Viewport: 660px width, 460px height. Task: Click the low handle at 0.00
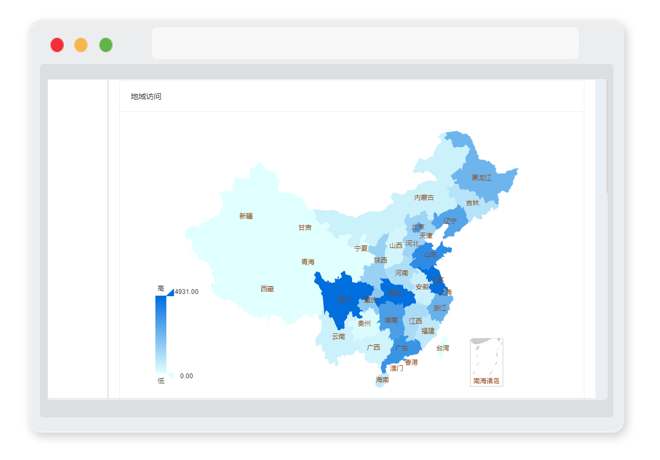click(170, 375)
